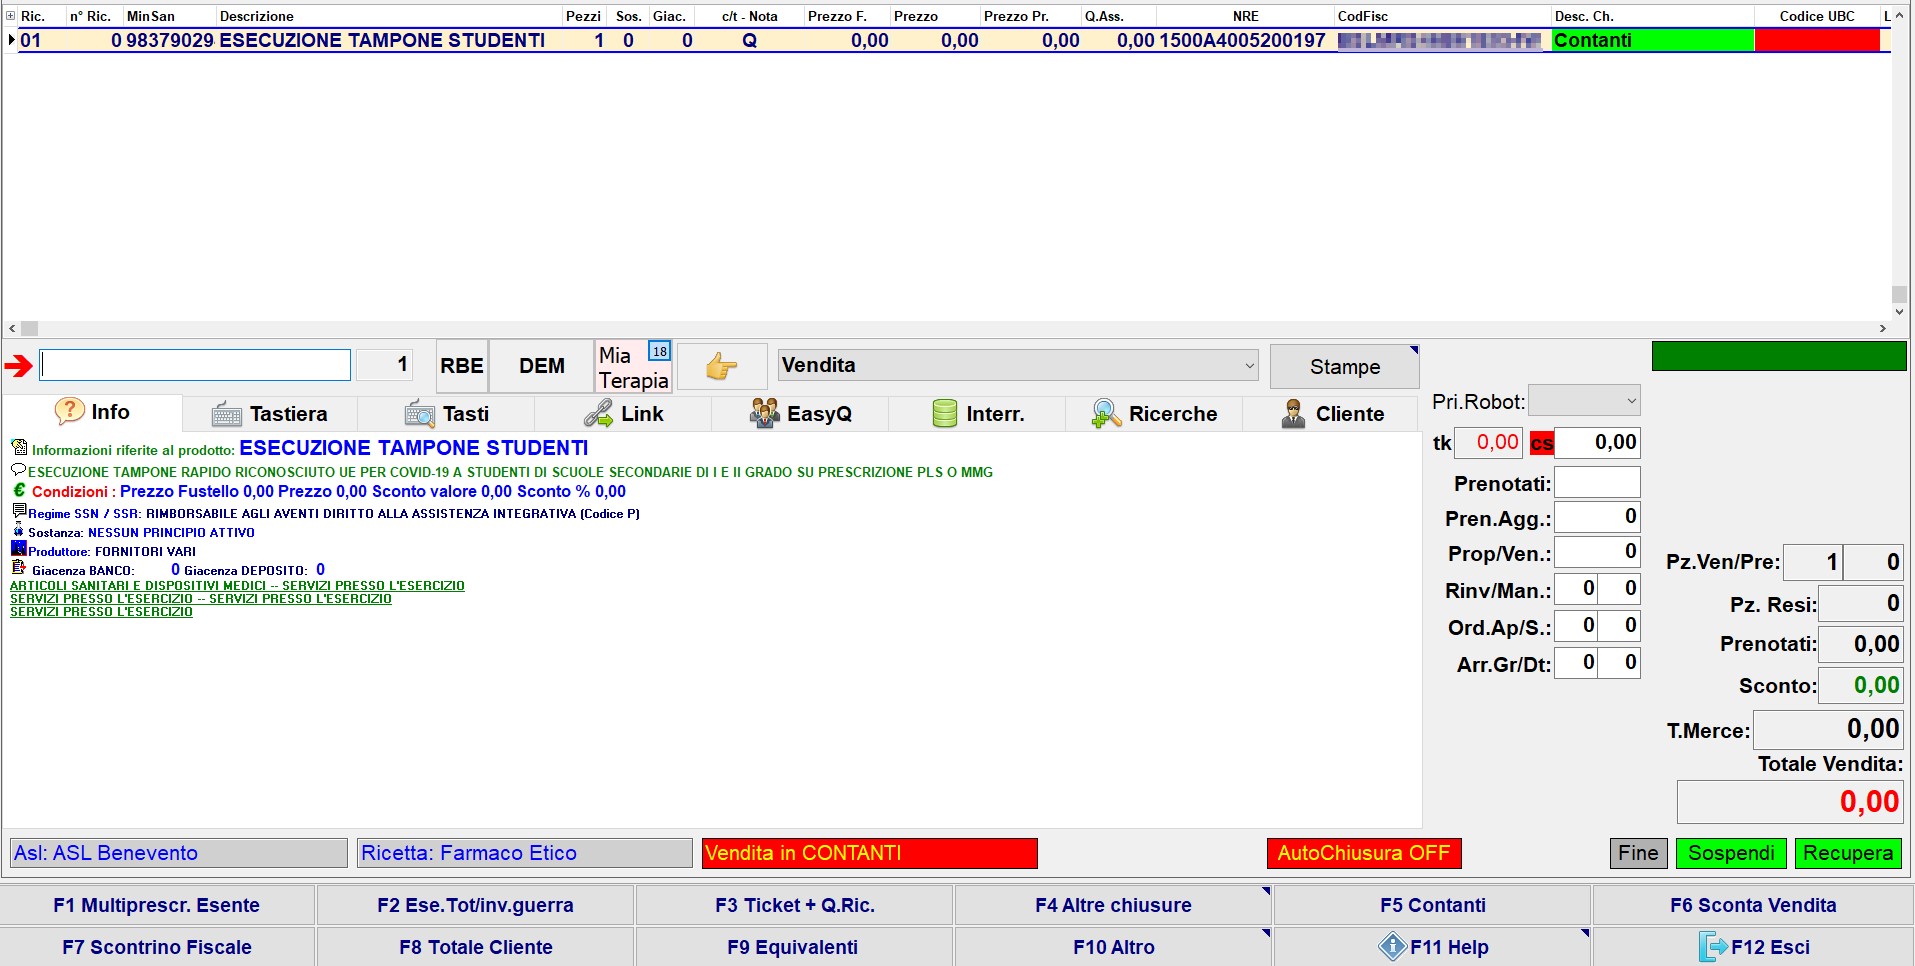Click the F12 Esci exit icon

tap(1713, 946)
